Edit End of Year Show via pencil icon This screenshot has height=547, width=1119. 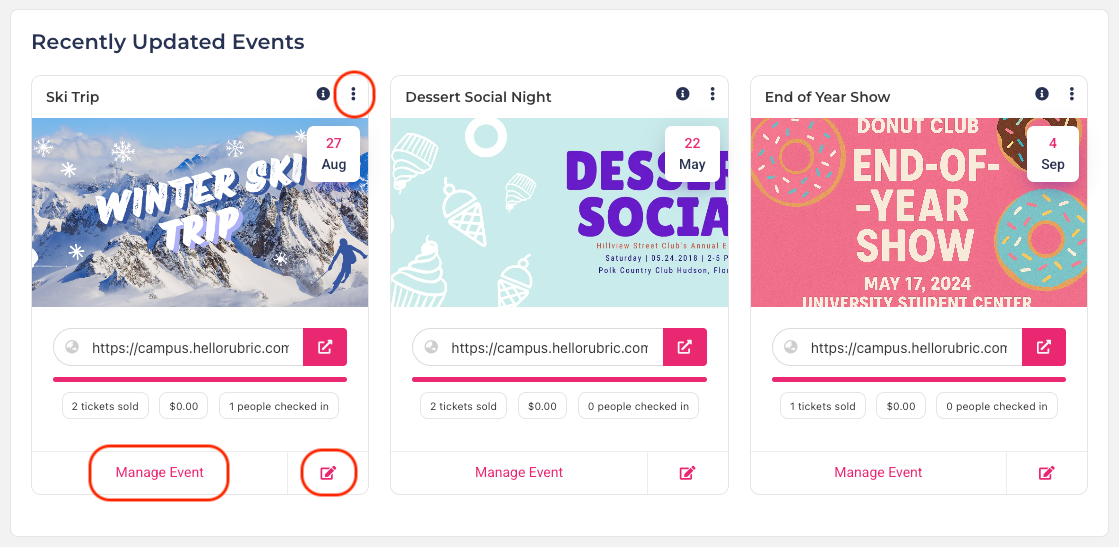1046,473
